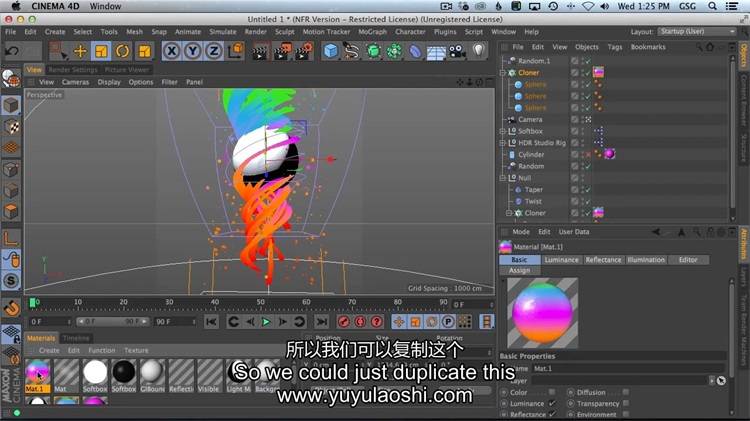Toggle Twist deformer enable checkmark
This screenshot has width=750, height=421.
tap(587, 201)
